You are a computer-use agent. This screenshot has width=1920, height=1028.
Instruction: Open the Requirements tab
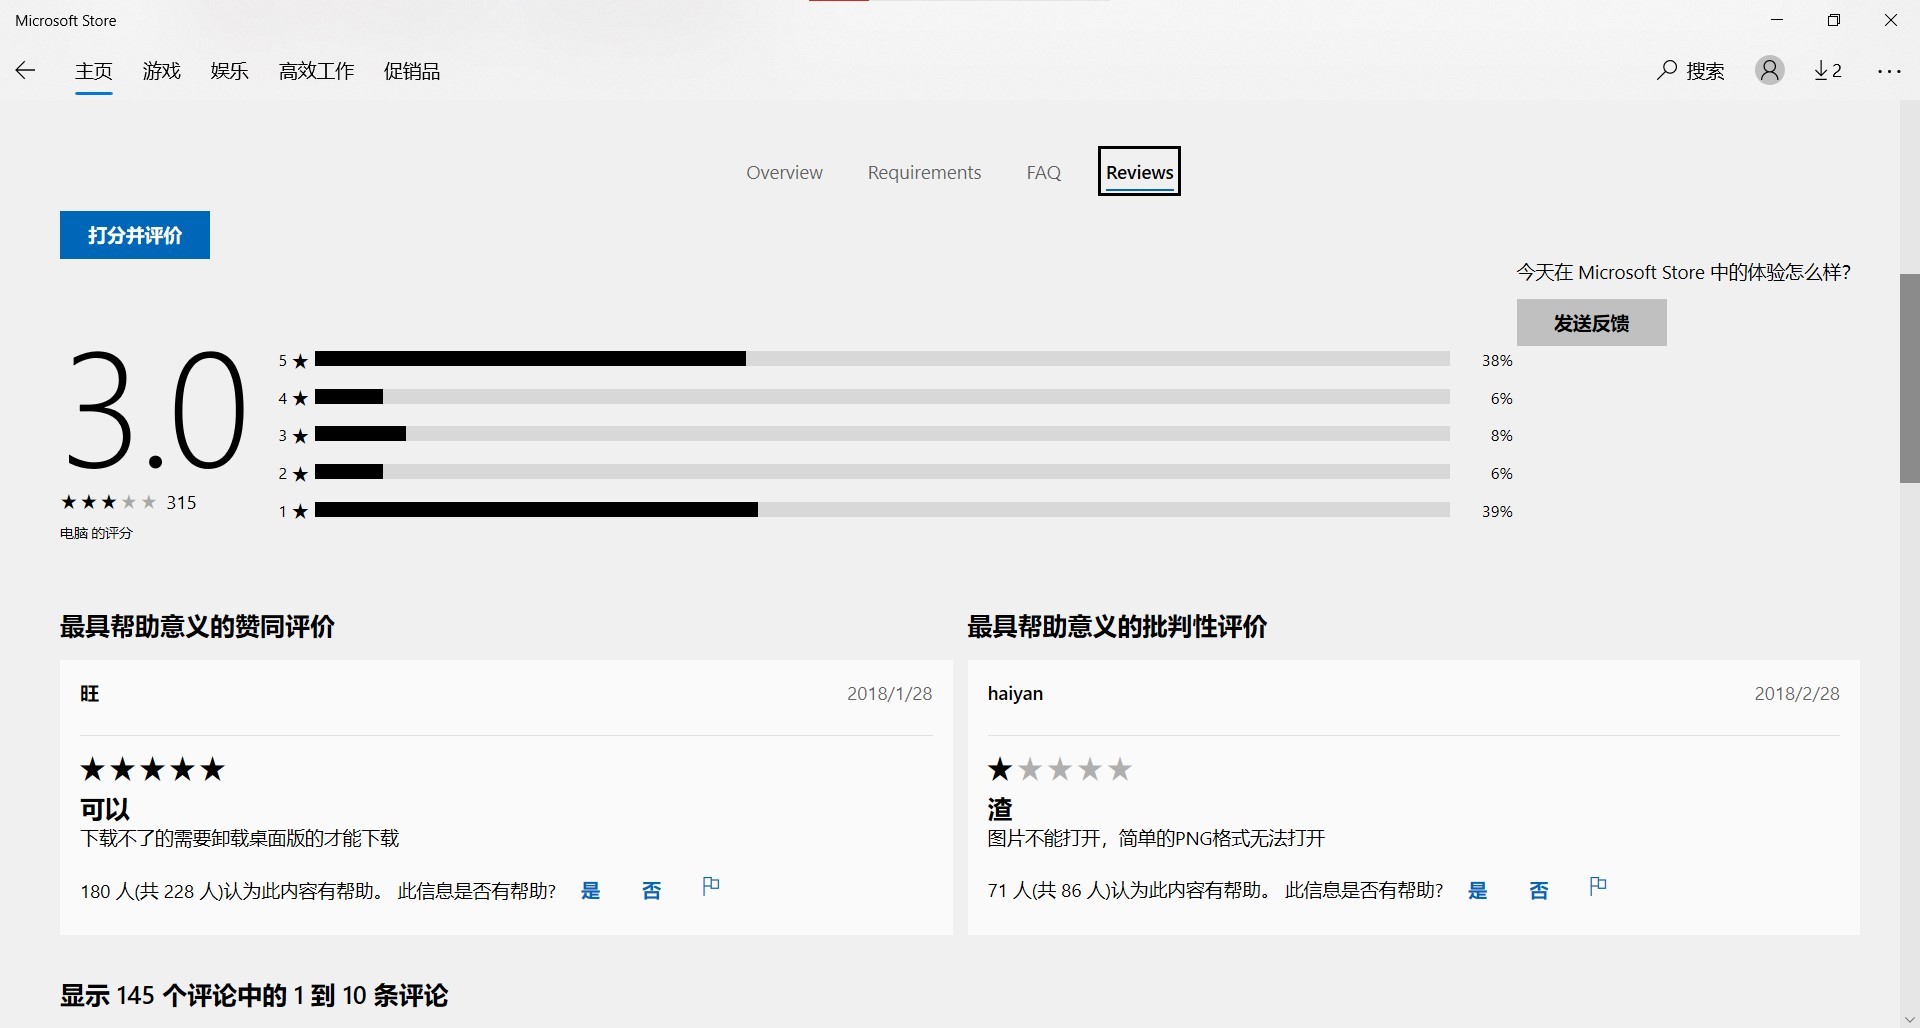[924, 172]
